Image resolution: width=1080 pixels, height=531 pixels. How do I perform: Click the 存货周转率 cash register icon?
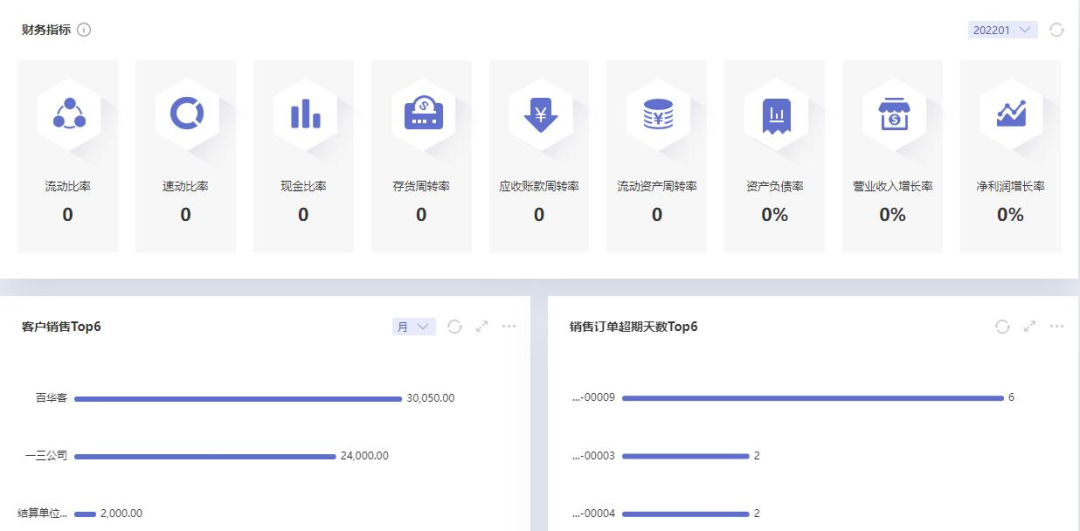422,114
